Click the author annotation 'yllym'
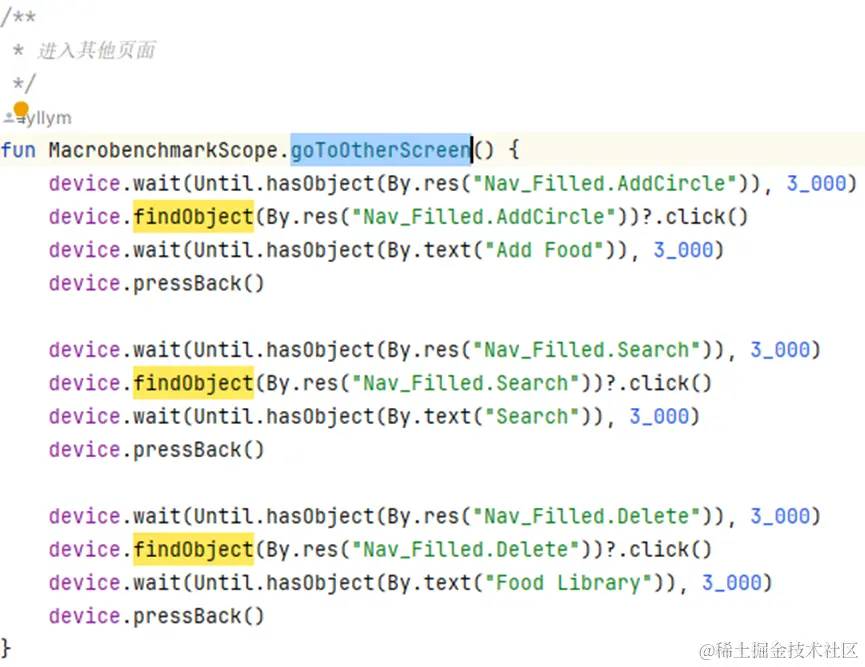Image resolution: width=865 pixels, height=667 pixels. [x=49, y=118]
